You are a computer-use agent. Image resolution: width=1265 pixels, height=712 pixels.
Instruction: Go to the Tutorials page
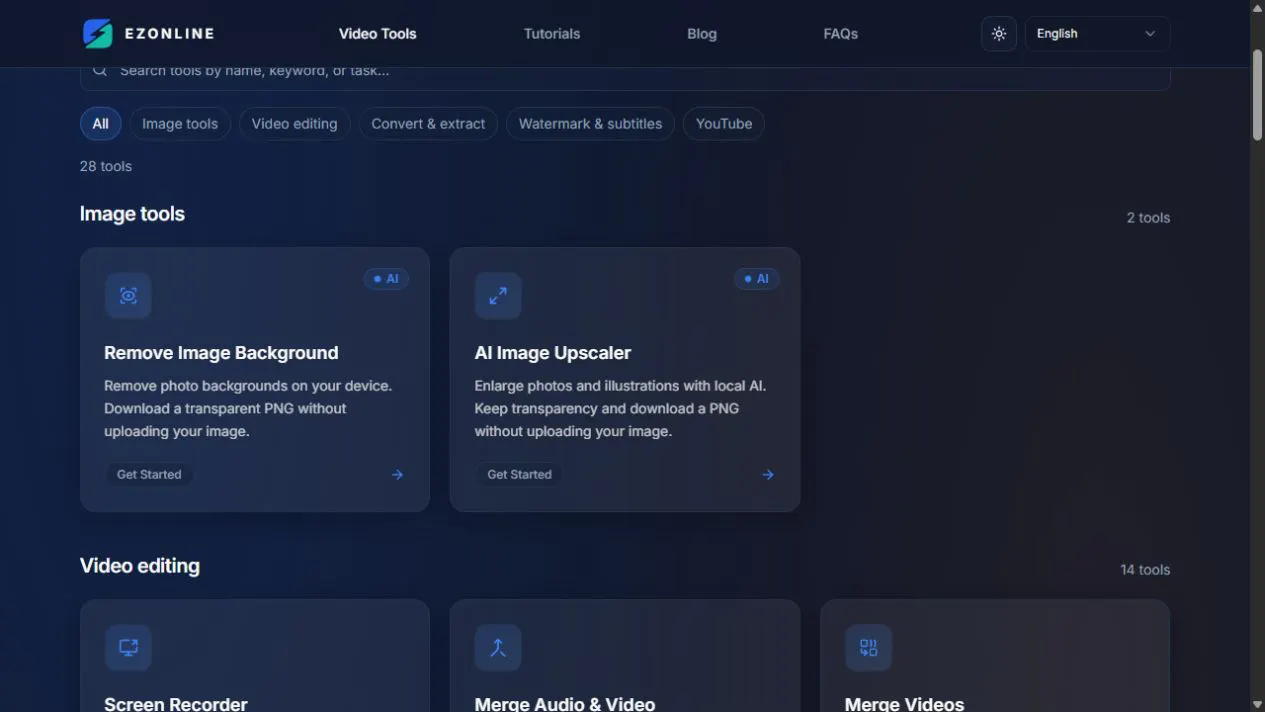coord(552,34)
